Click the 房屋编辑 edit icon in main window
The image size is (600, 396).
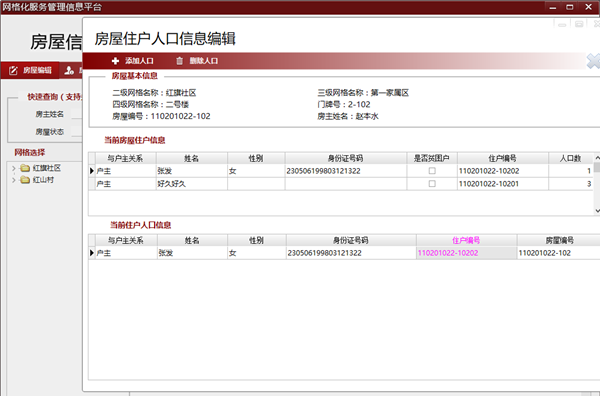tap(13, 70)
